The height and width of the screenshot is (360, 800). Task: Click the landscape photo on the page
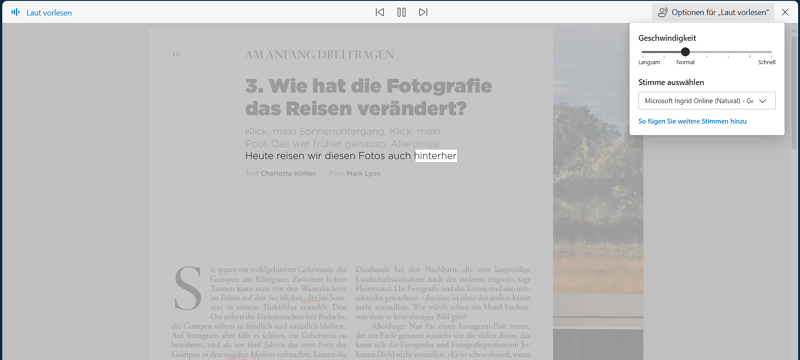pos(597,194)
